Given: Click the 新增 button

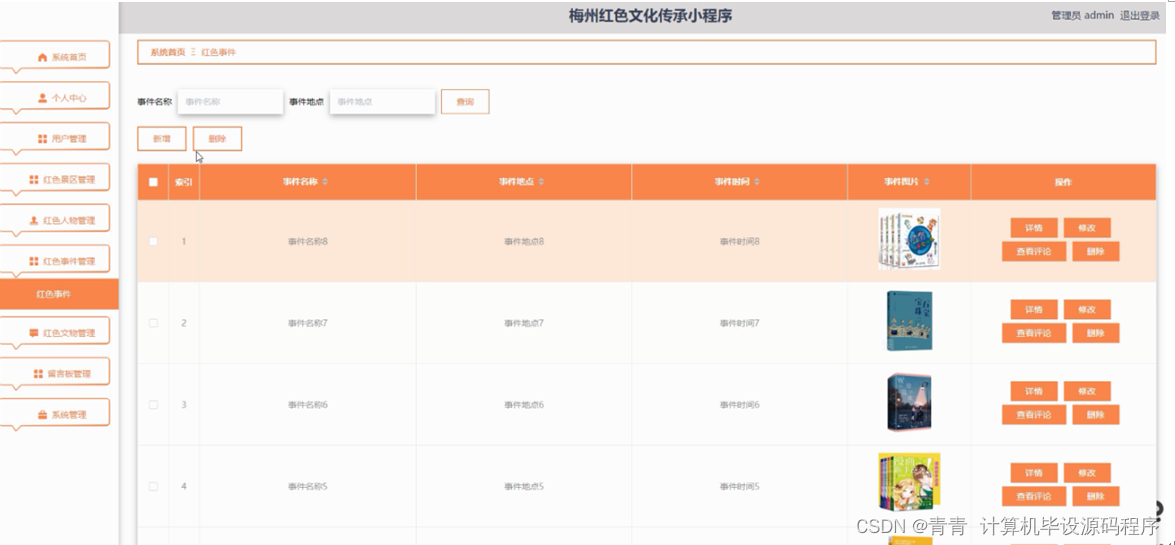Looking at the screenshot, I should coord(161,139).
